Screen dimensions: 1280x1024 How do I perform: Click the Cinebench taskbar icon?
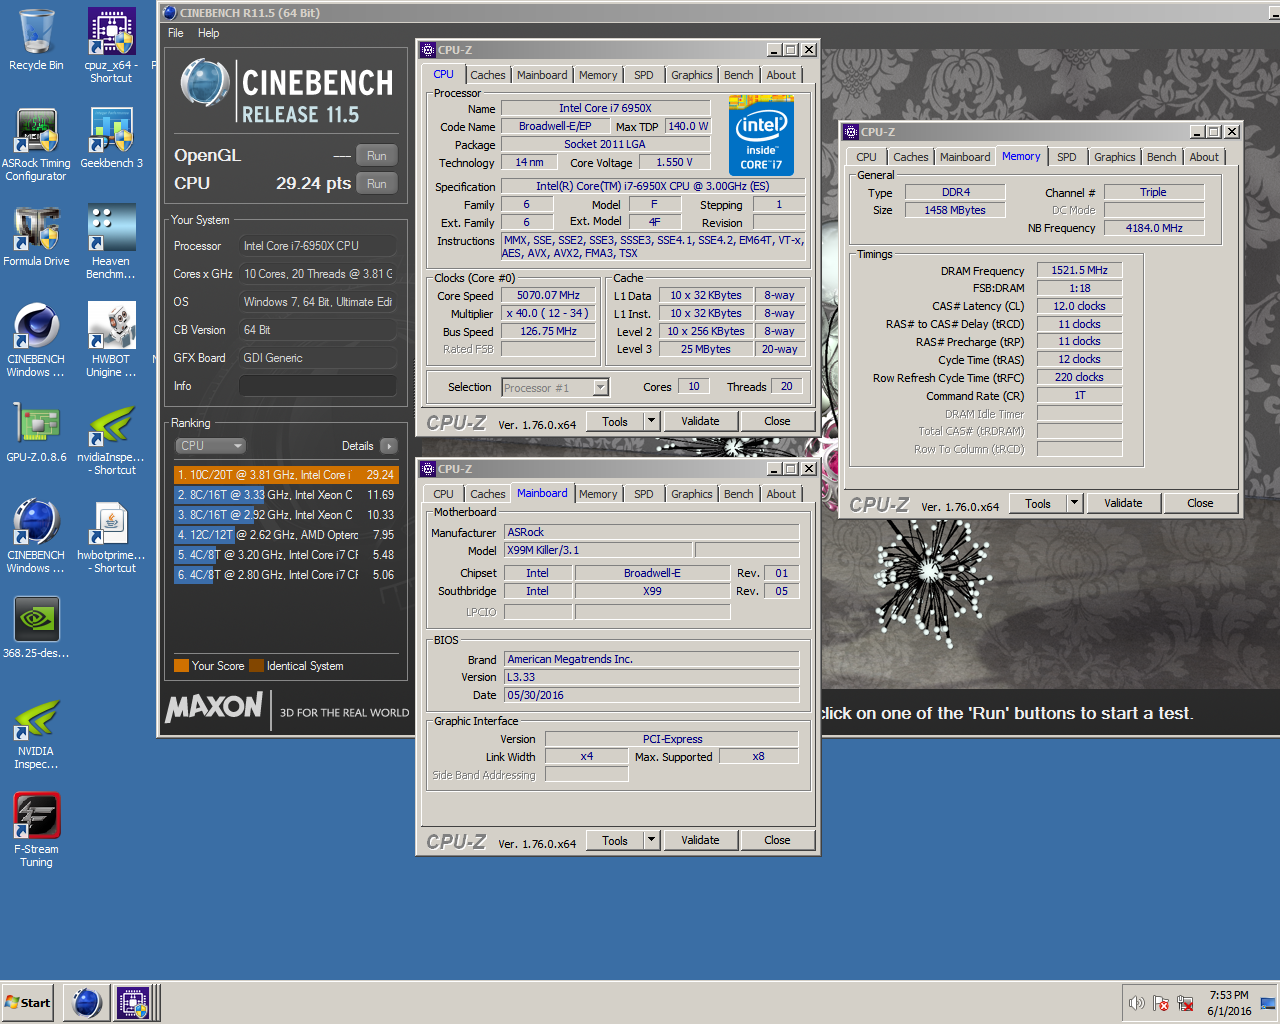pyautogui.click(x=87, y=1002)
